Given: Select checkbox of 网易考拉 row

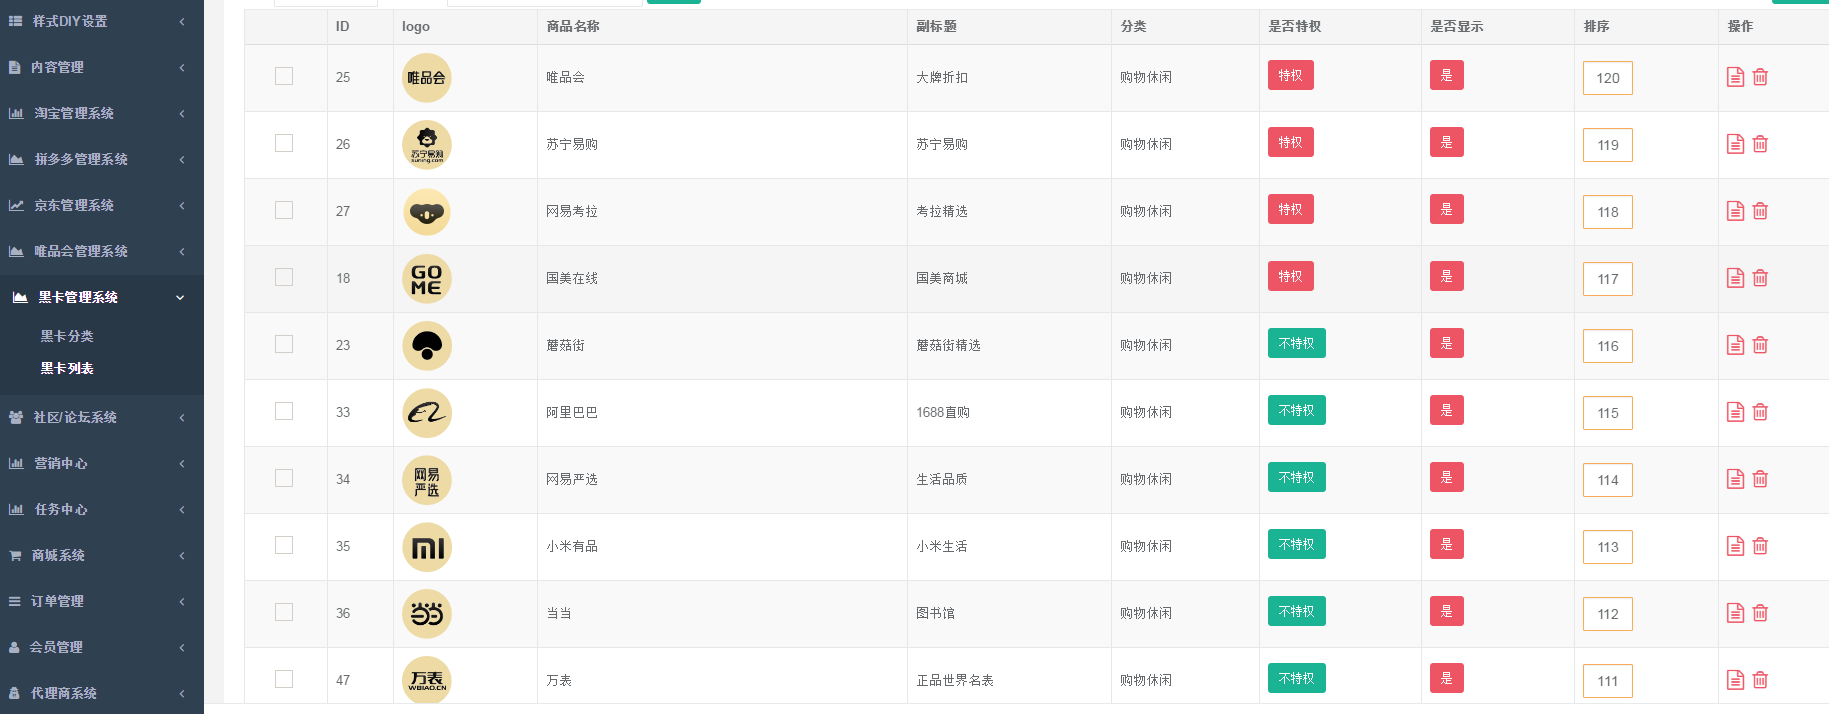Looking at the screenshot, I should coord(284,210).
